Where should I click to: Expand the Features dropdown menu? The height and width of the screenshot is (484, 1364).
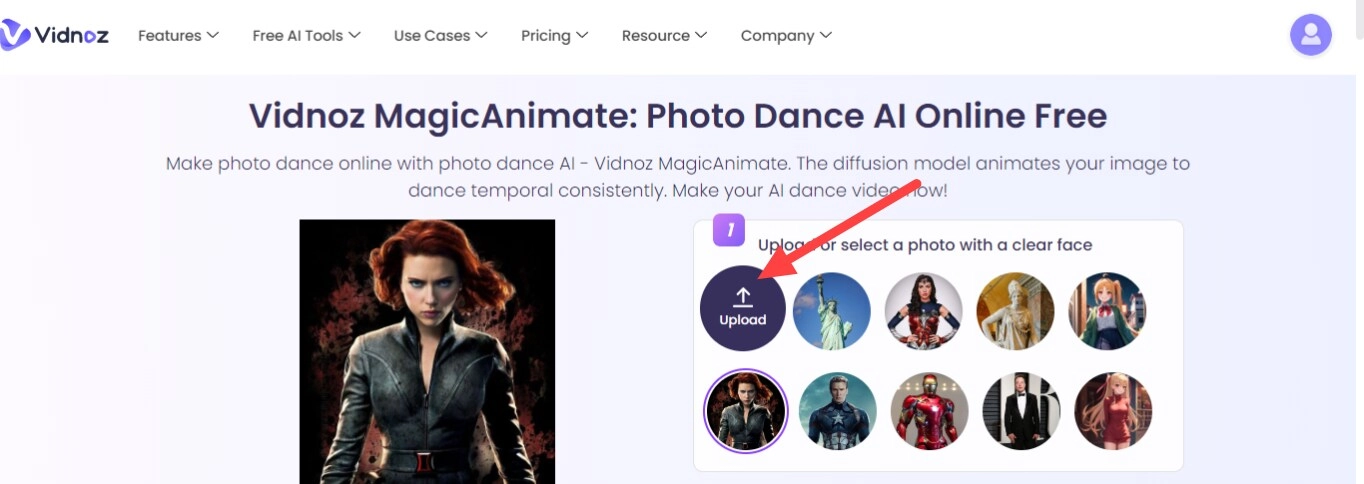point(178,35)
